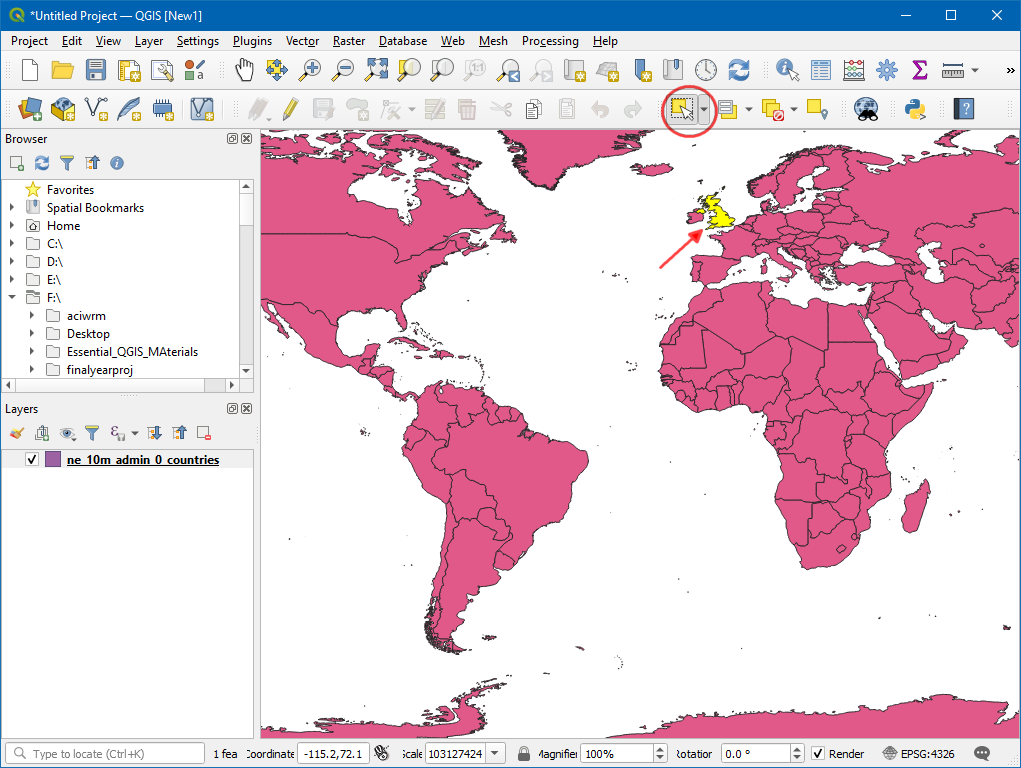Open the Processing menu

(x=549, y=41)
